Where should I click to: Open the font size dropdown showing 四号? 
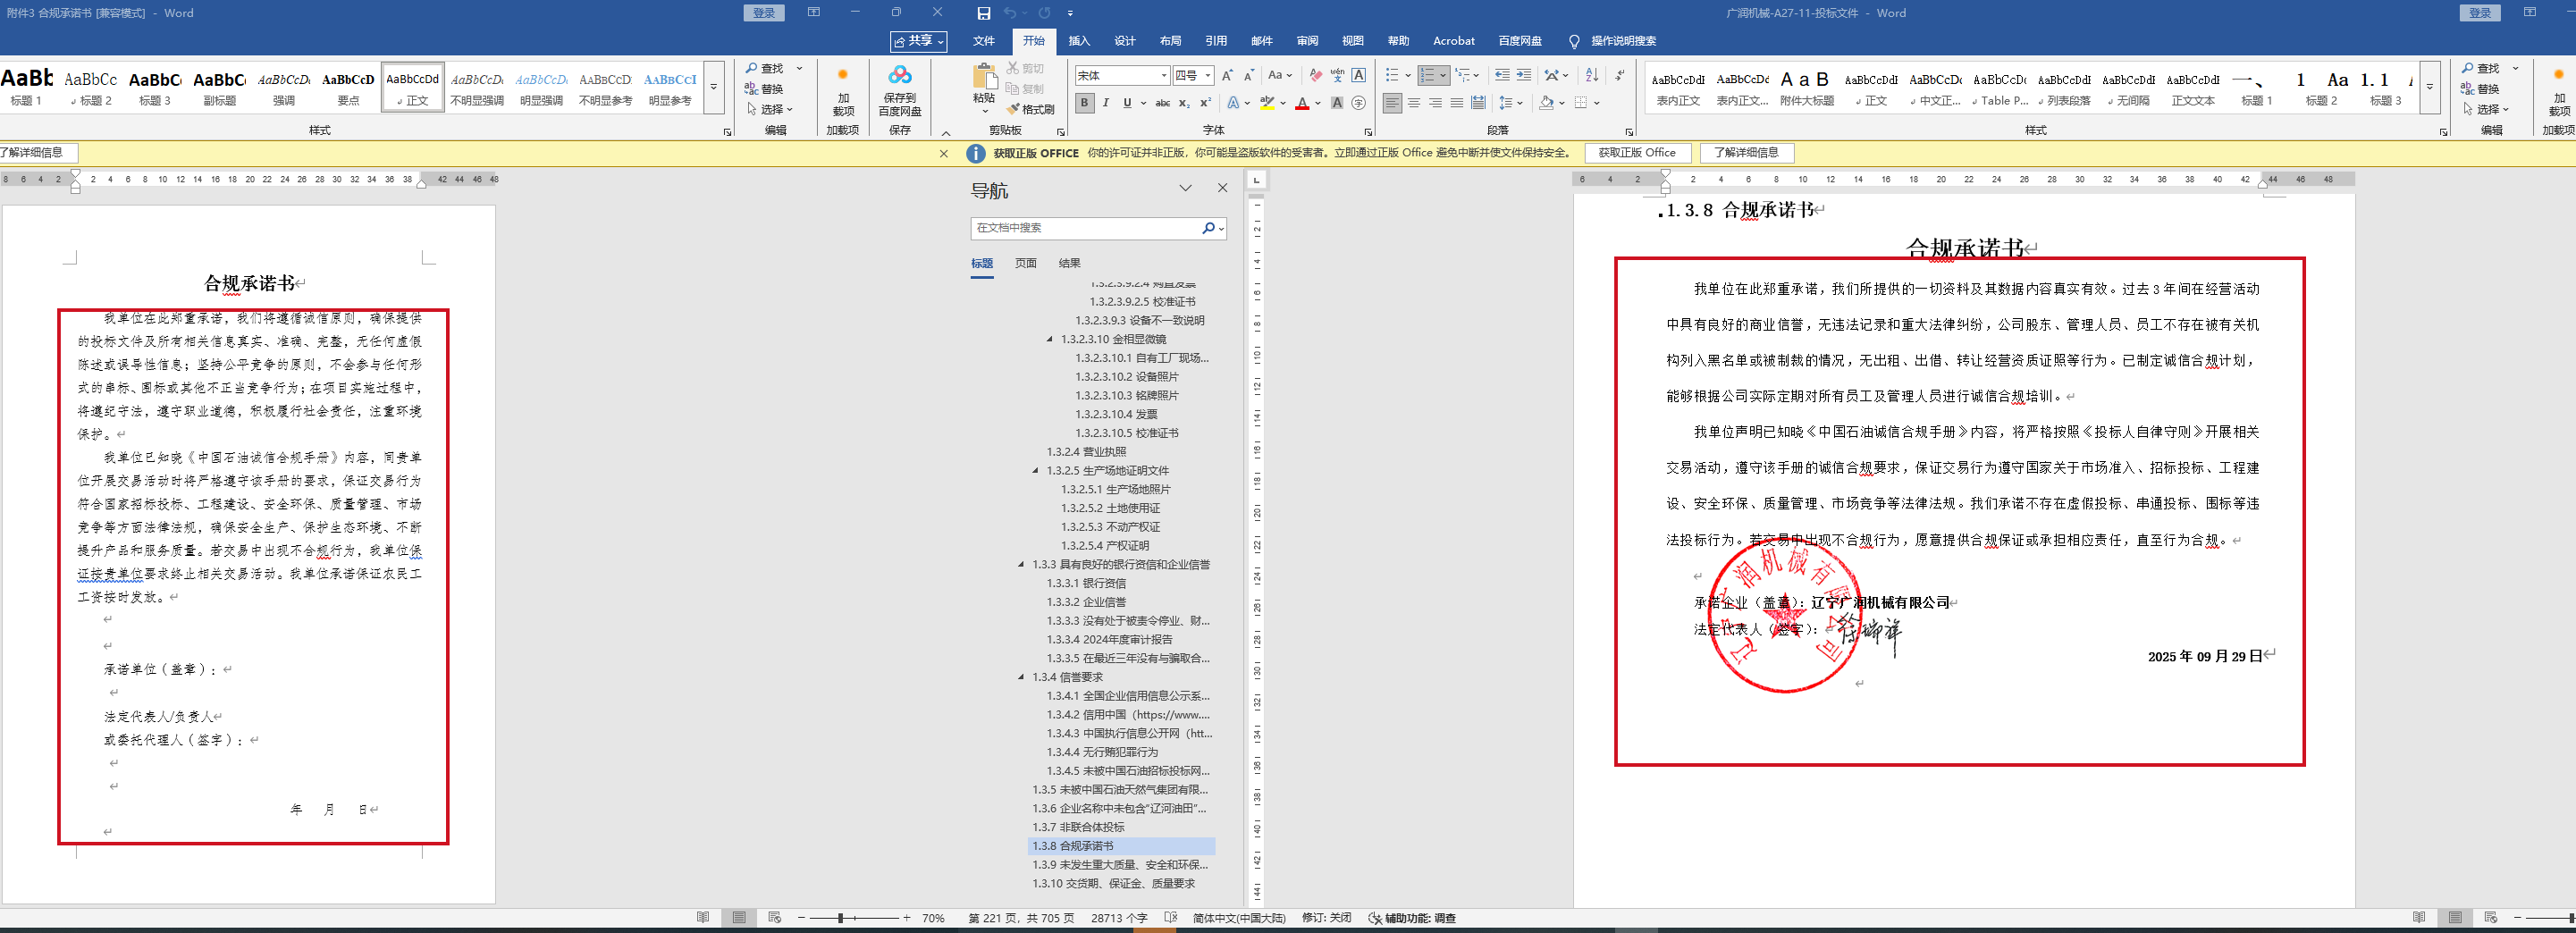coord(1208,76)
